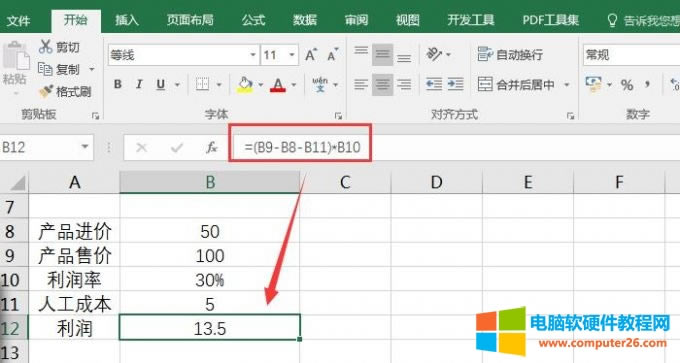
Task: Click the accounting number format icon
Action: coord(593,84)
